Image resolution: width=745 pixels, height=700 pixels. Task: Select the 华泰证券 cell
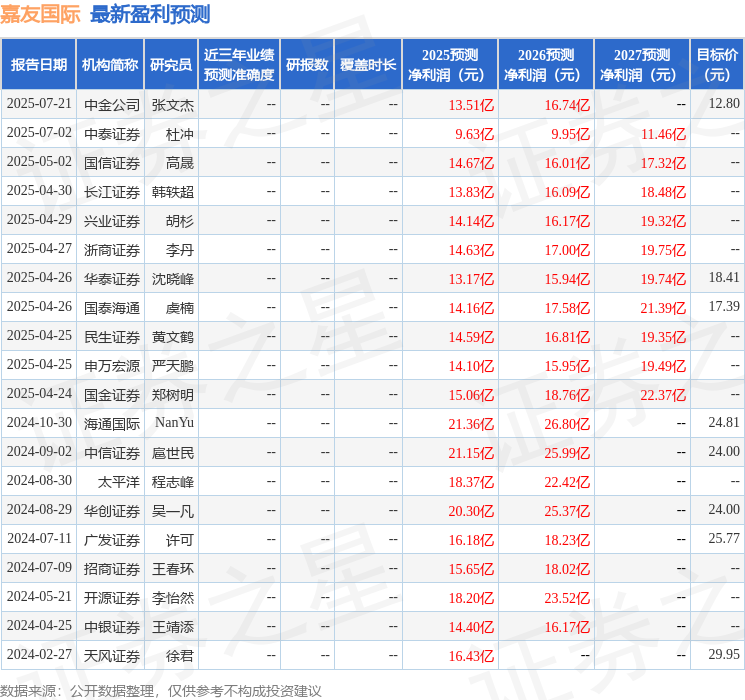(112, 279)
